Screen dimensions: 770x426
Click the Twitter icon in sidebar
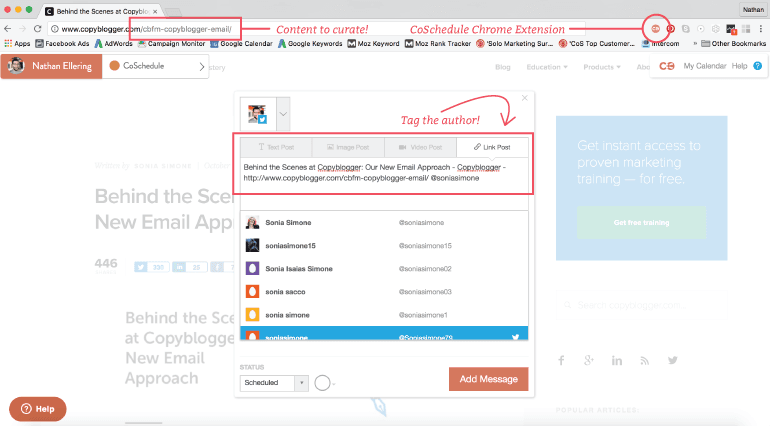(x=673, y=361)
